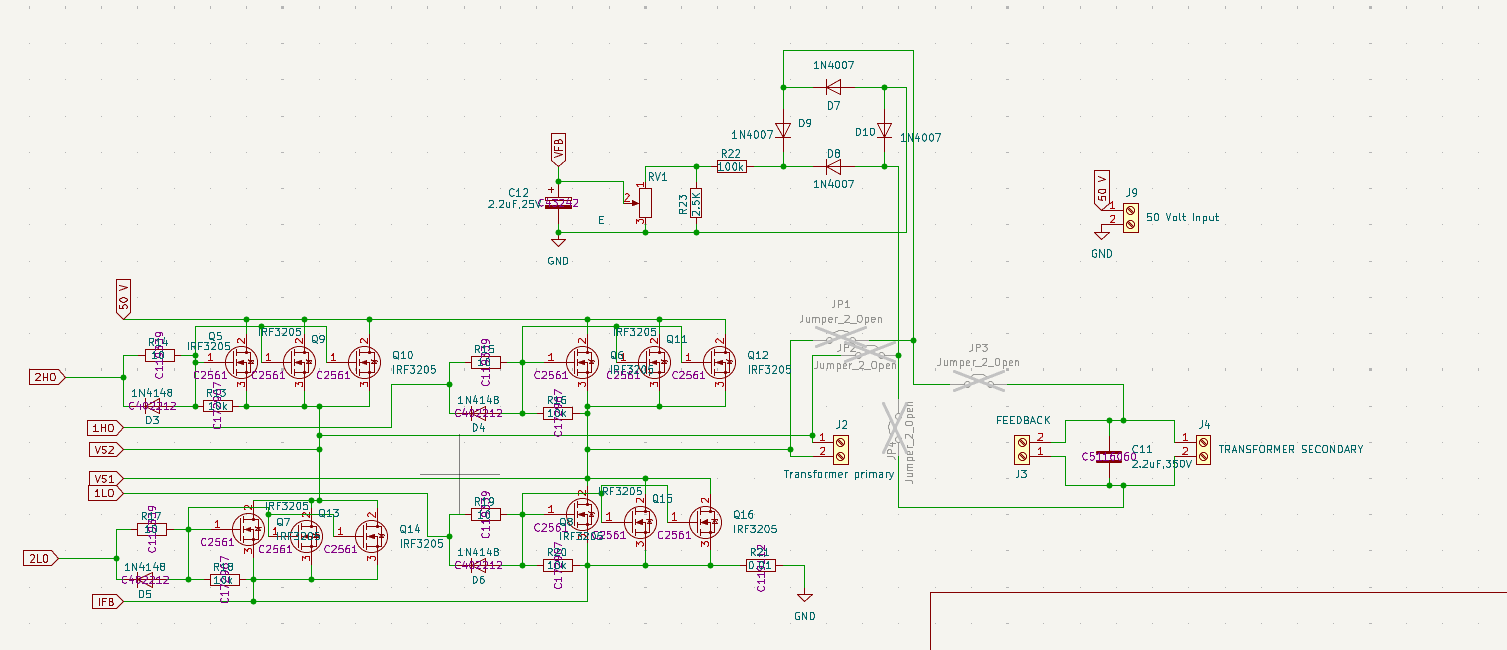
Task: Click the IFB net label
Action: pyautogui.click(x=107, y=601)
